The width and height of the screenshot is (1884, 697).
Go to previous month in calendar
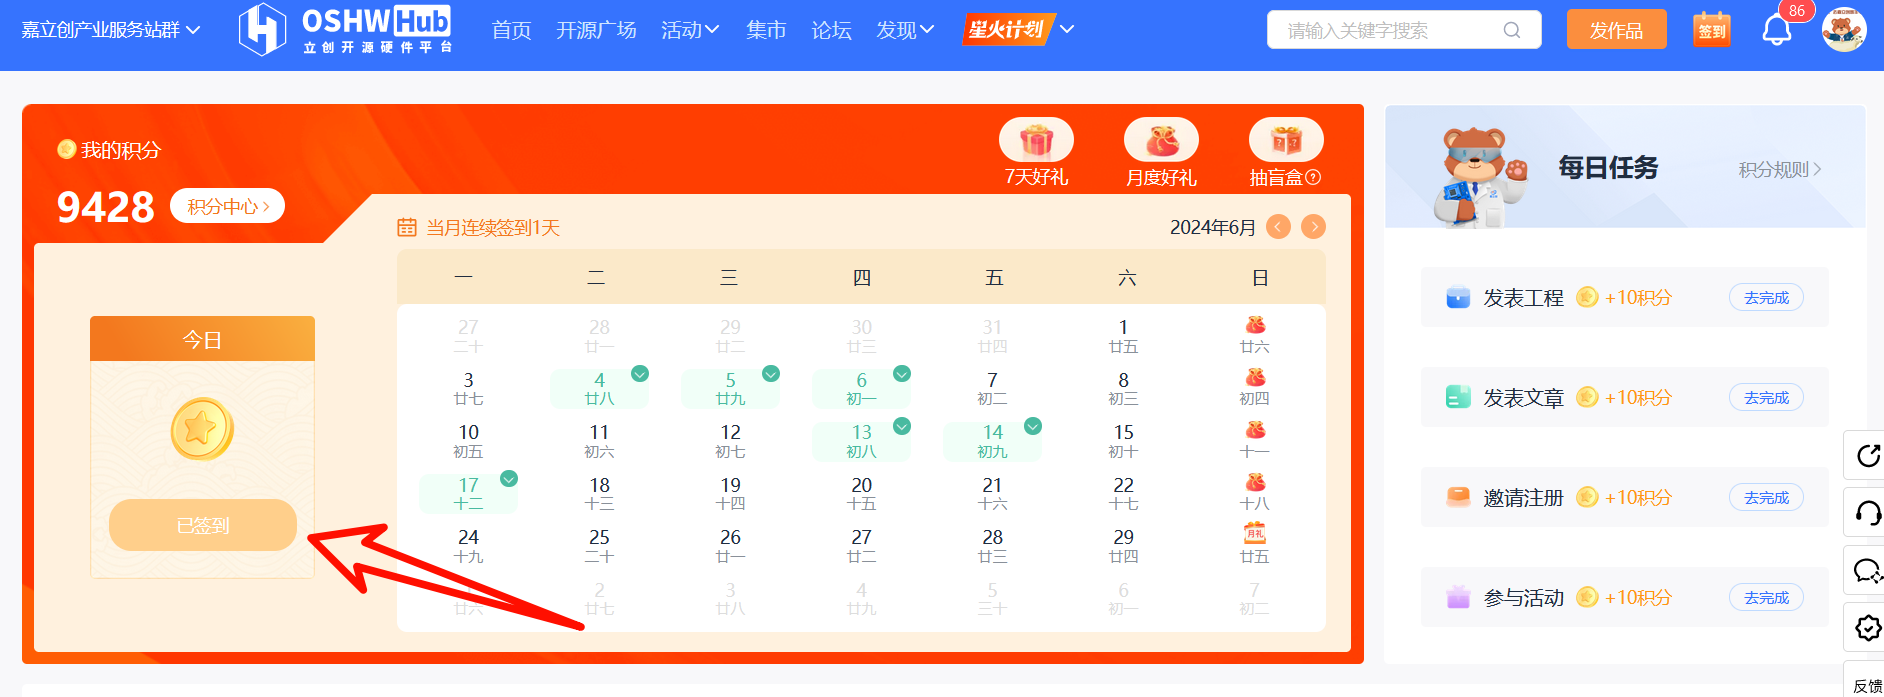(1278, 227)
